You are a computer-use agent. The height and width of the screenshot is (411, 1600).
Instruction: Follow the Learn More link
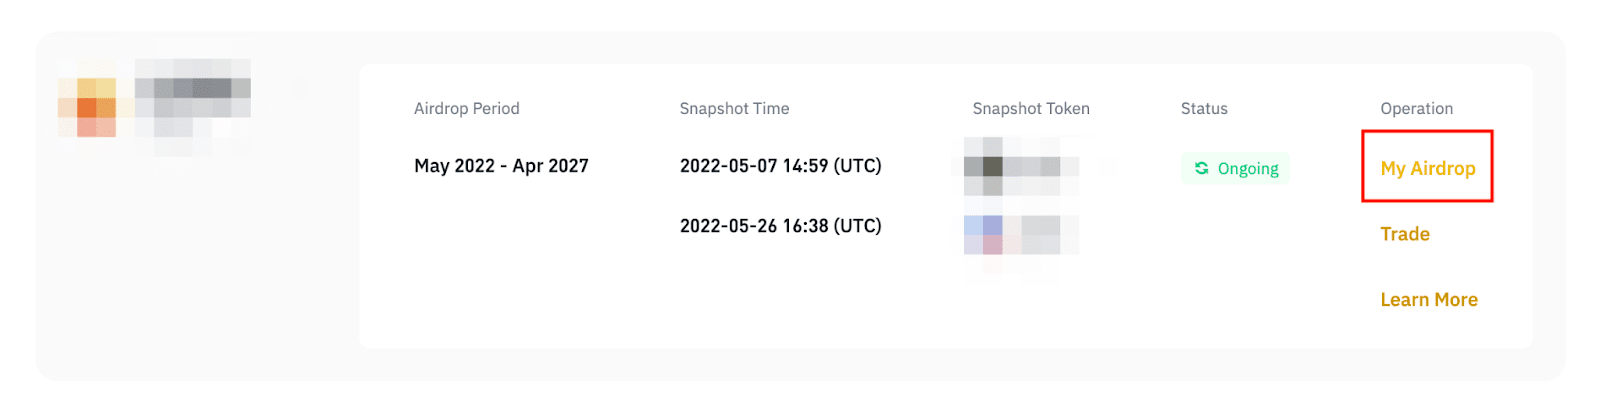(x=1428, y=300)
